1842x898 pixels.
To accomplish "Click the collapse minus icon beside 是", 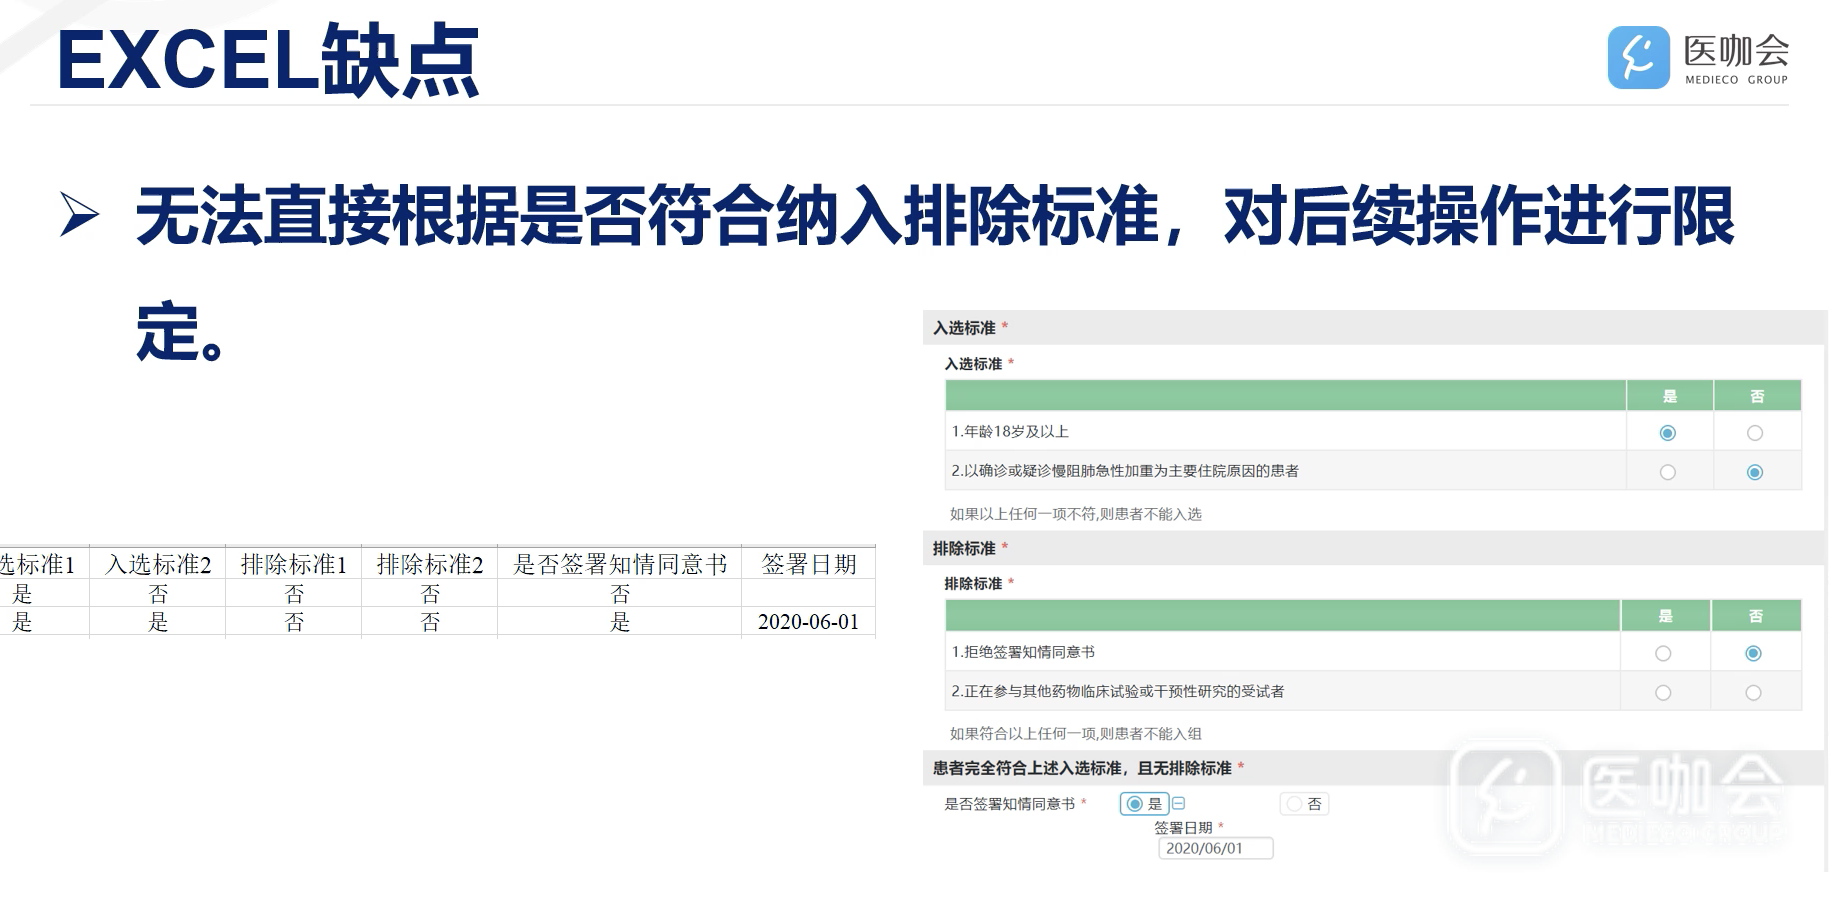I will (x=1178, y=804).
